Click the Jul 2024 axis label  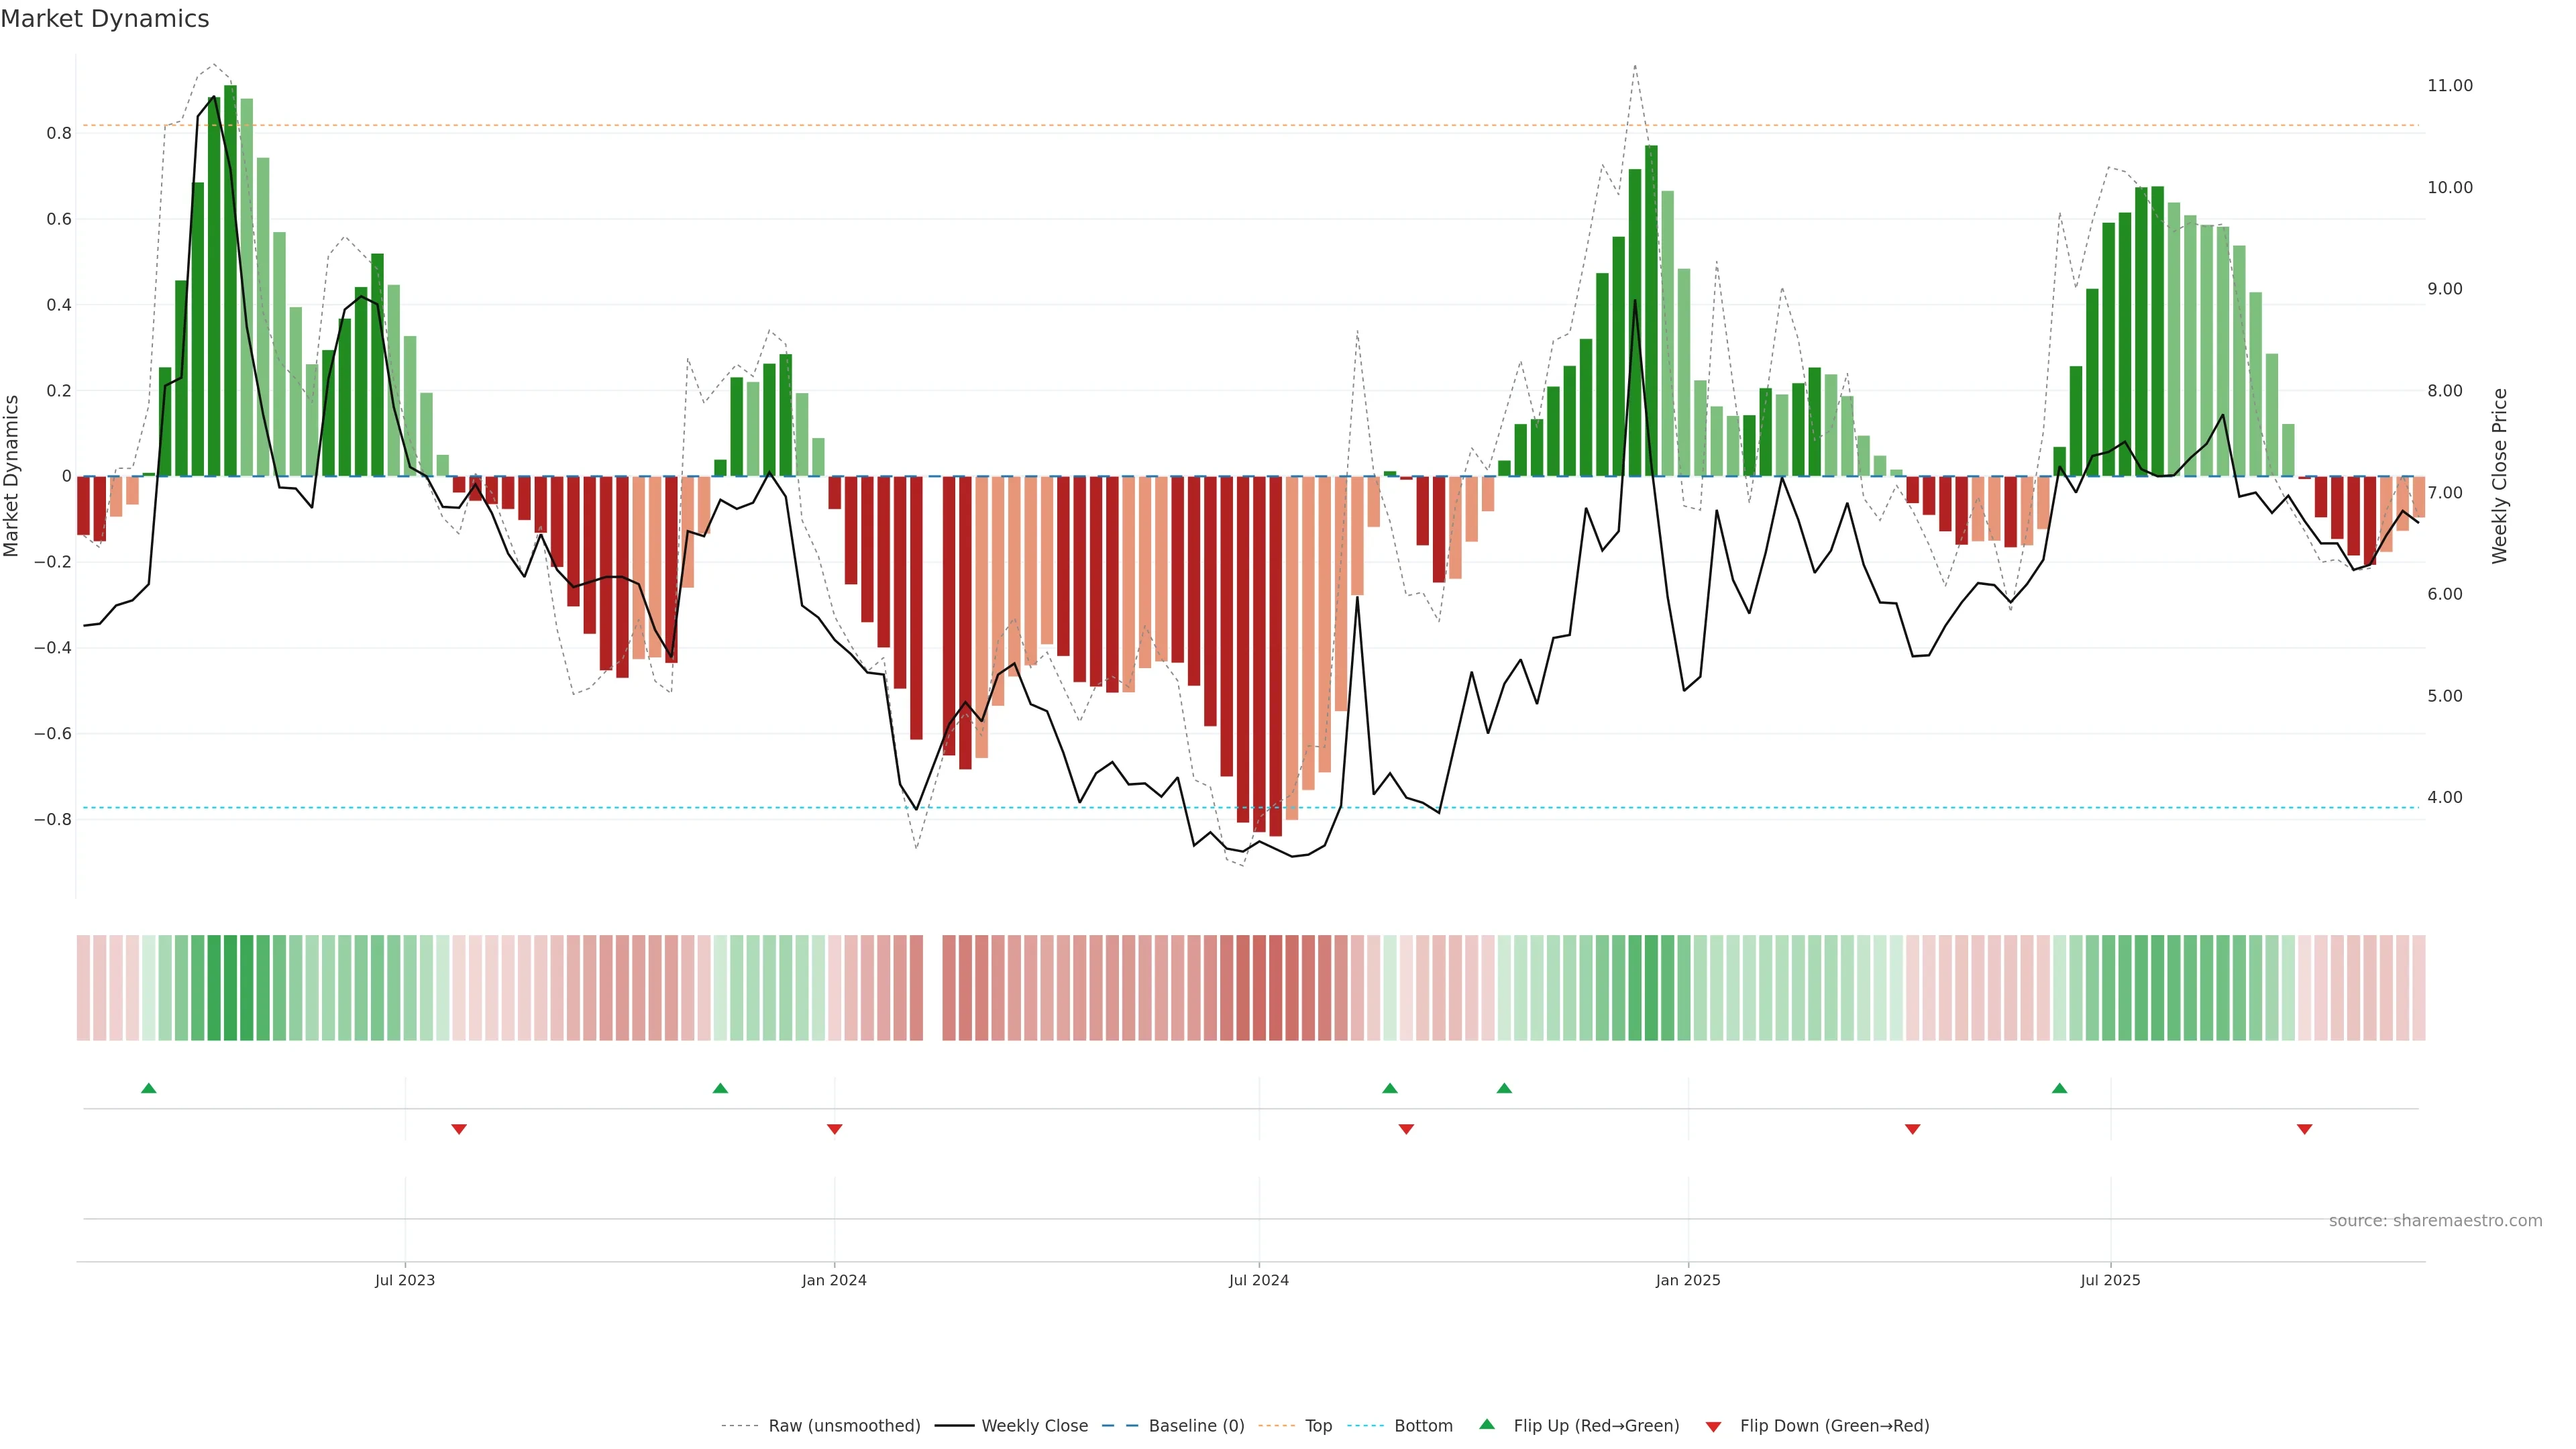pos(1258,1280)
